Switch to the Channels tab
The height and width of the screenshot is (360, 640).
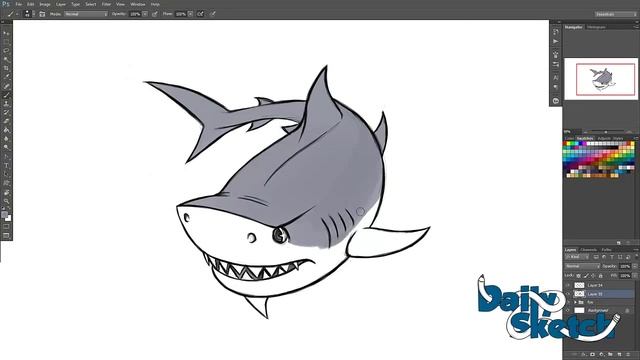pos(589,250)
